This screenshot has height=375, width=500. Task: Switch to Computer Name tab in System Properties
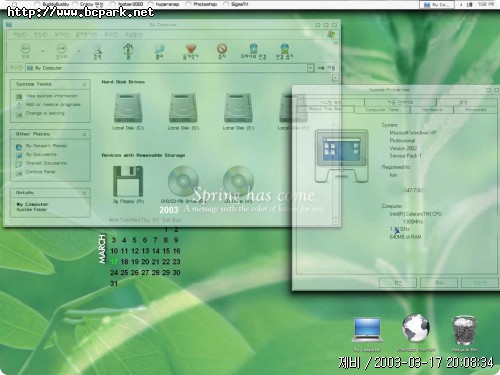(382, 110)
